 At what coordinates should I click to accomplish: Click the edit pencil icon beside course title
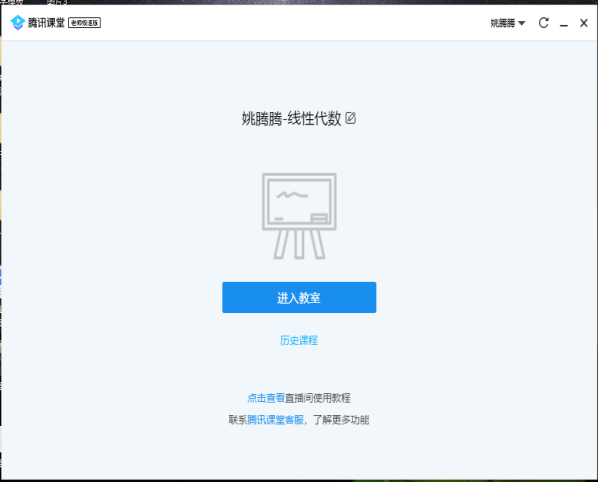[x=350, y=118]
